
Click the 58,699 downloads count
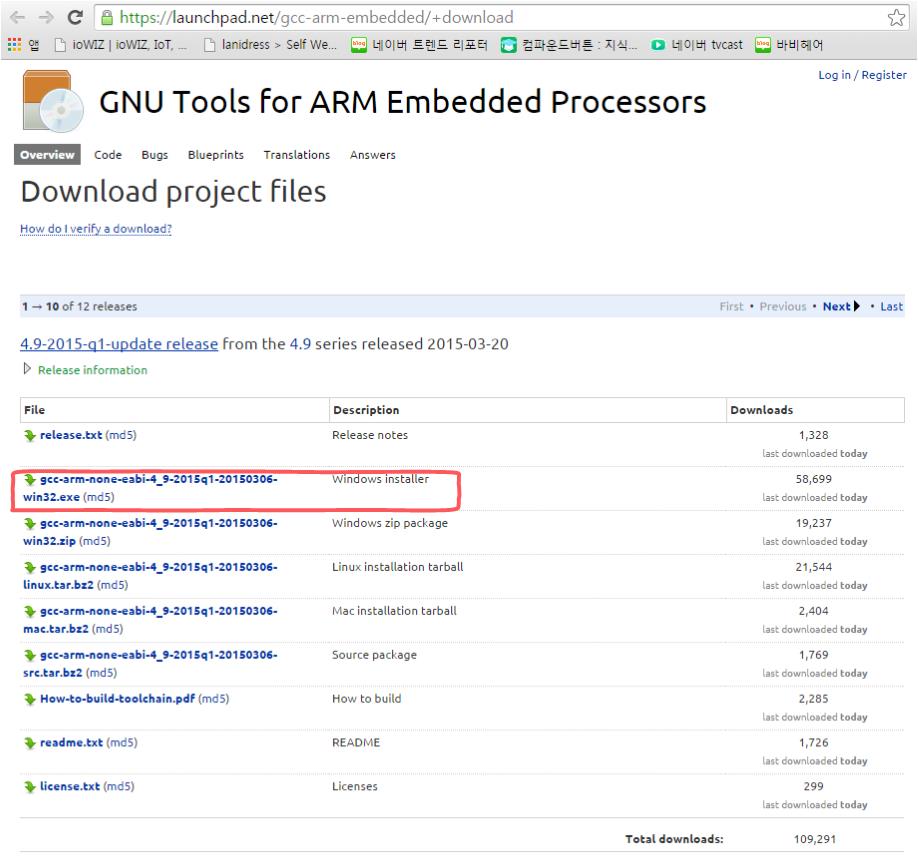click(813, 479)
